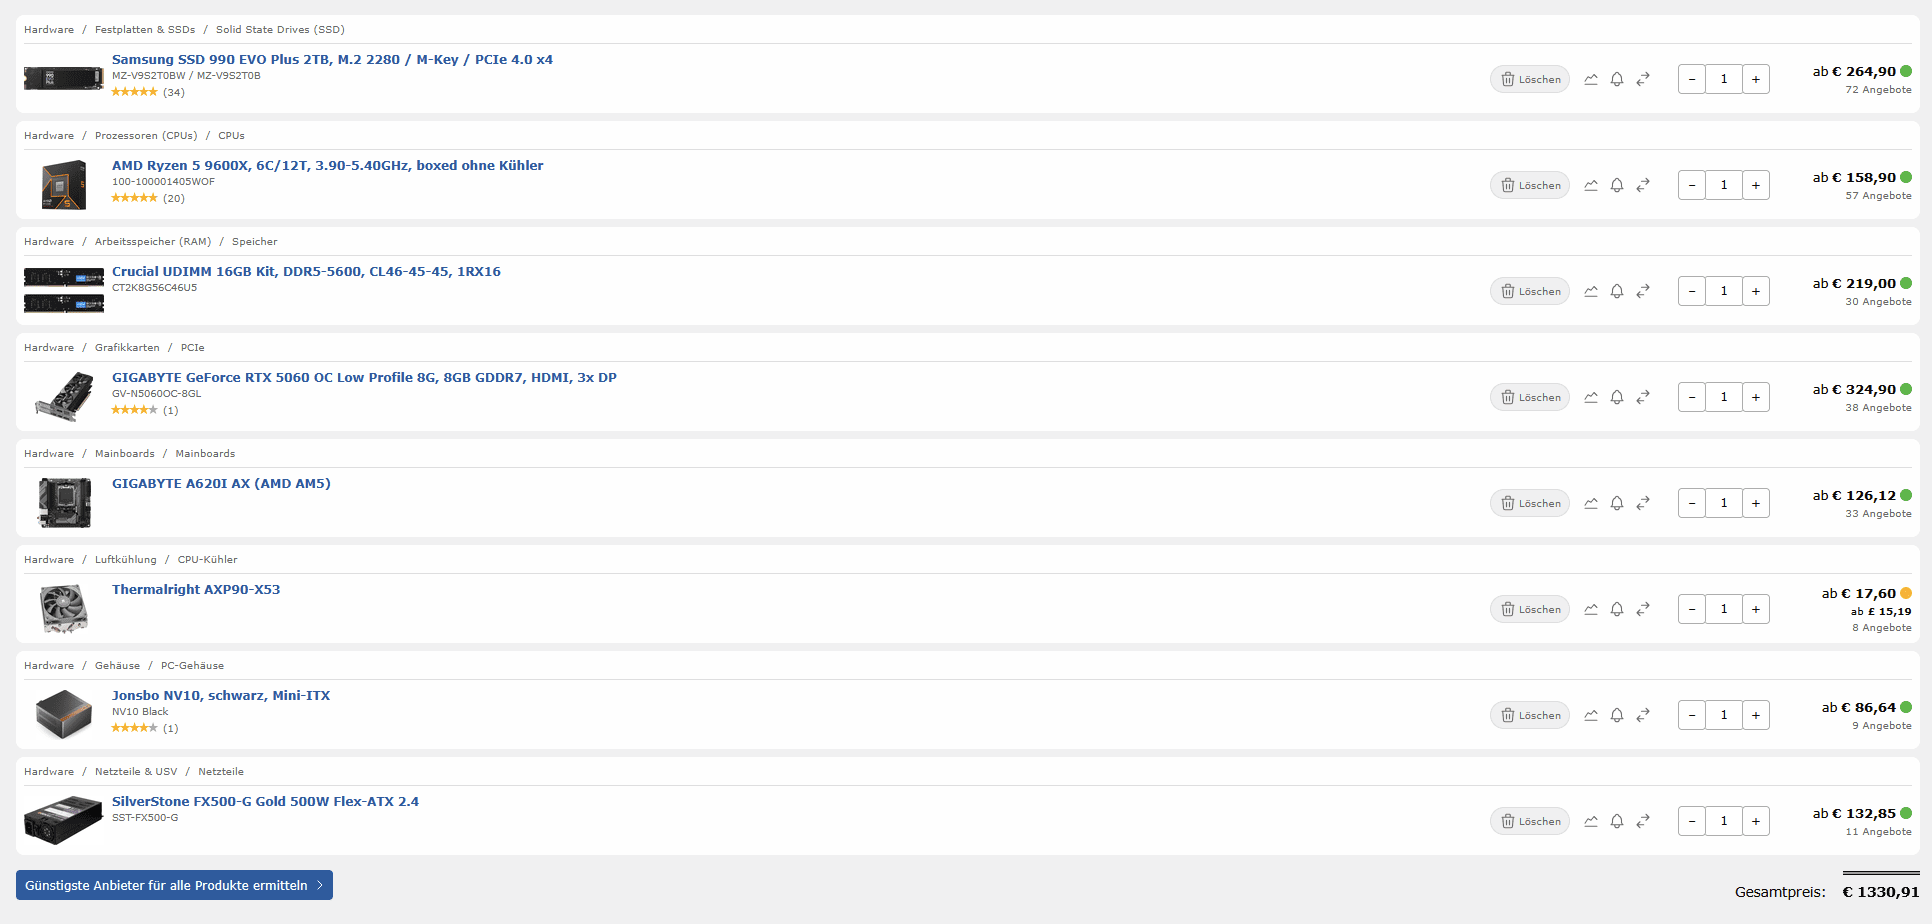
Task: Decrease quantity of GIGABYTE GeForce RTX 5060
Action: click(1692, 397)
